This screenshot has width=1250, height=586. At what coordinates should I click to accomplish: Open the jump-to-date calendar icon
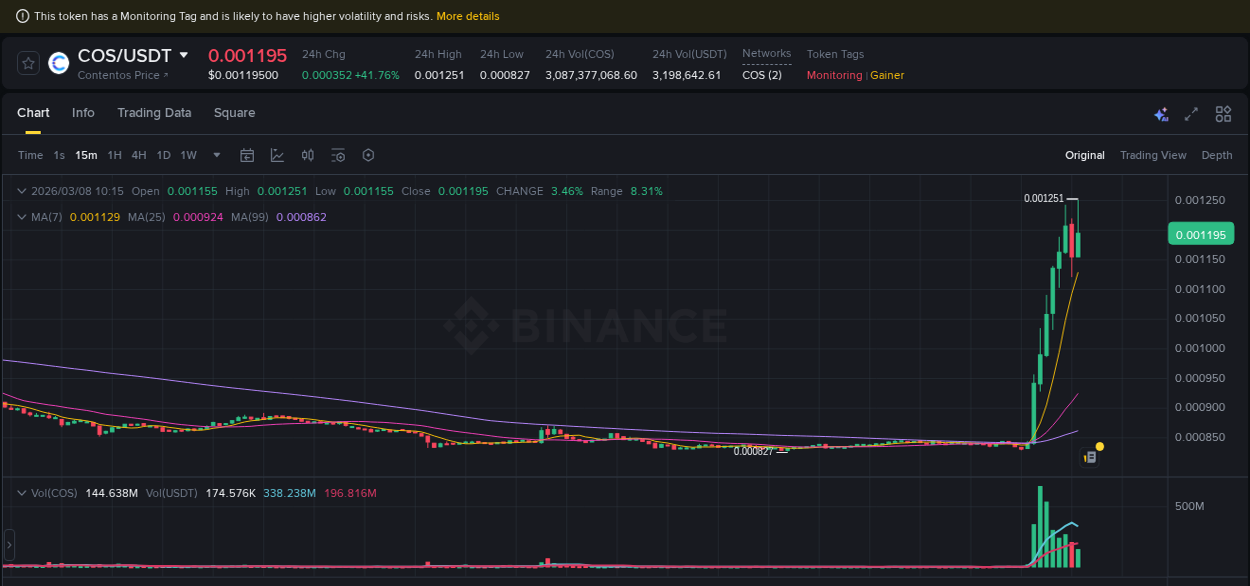click(247, 155)
